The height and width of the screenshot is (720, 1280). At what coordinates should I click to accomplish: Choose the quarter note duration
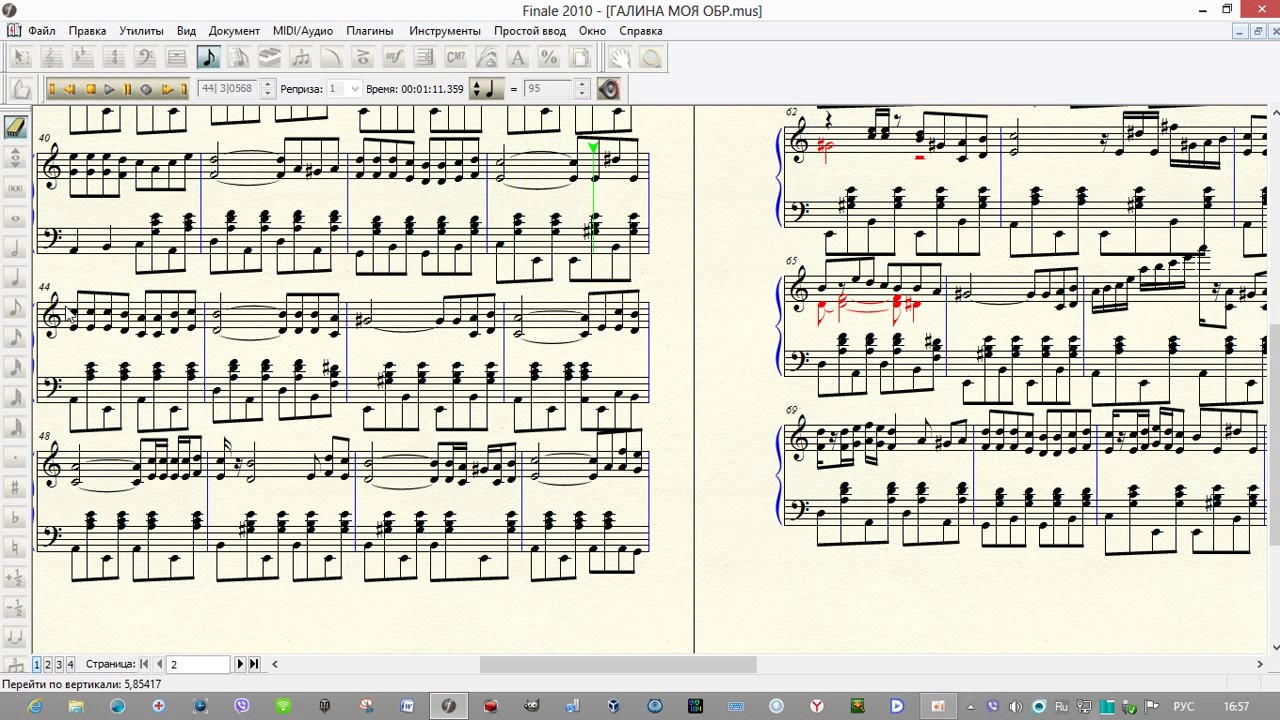point(15,277)
